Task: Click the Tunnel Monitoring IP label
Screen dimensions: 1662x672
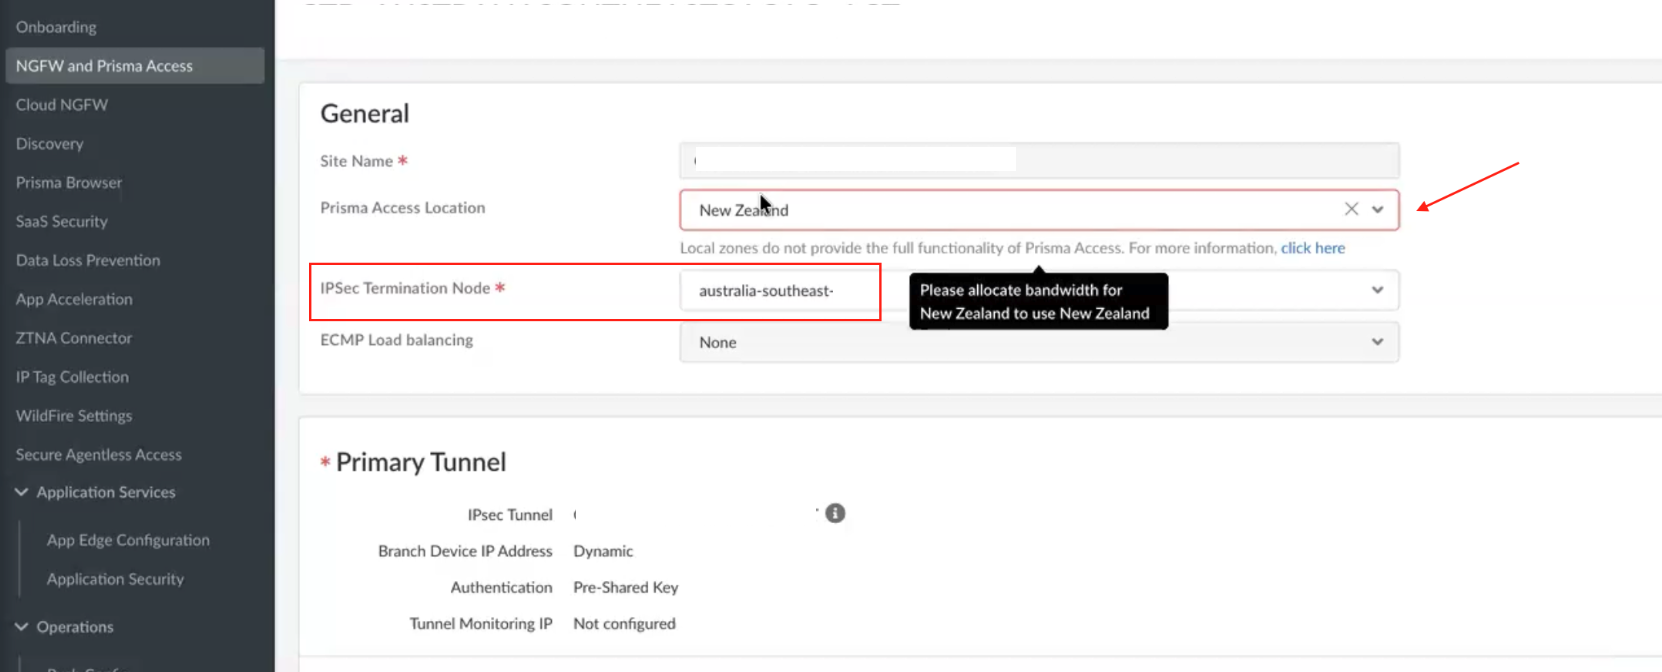Action: (481, 624)
